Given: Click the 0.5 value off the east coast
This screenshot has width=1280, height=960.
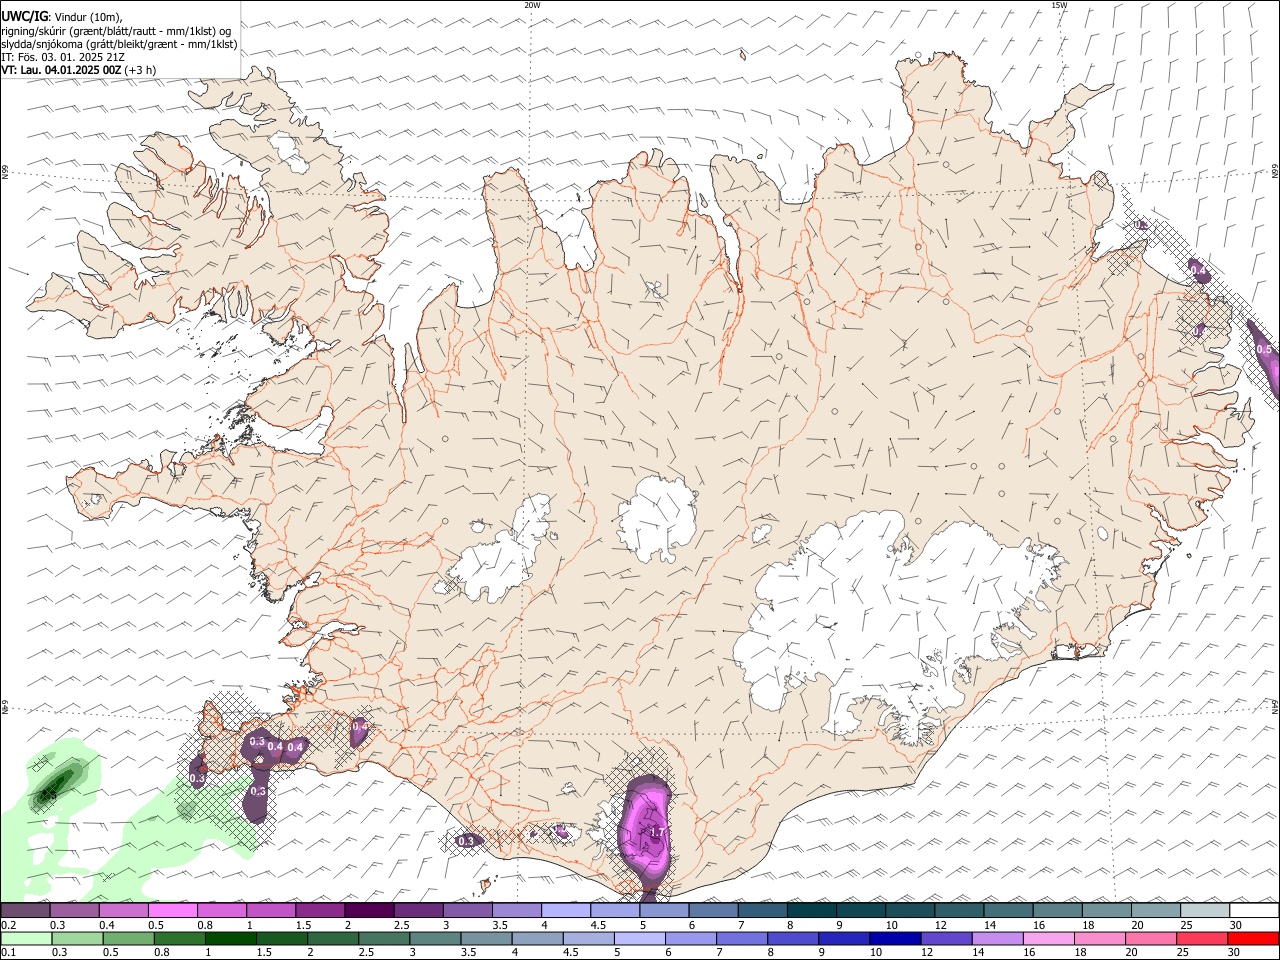Looking at the screenshot, I should point(1264,350).
